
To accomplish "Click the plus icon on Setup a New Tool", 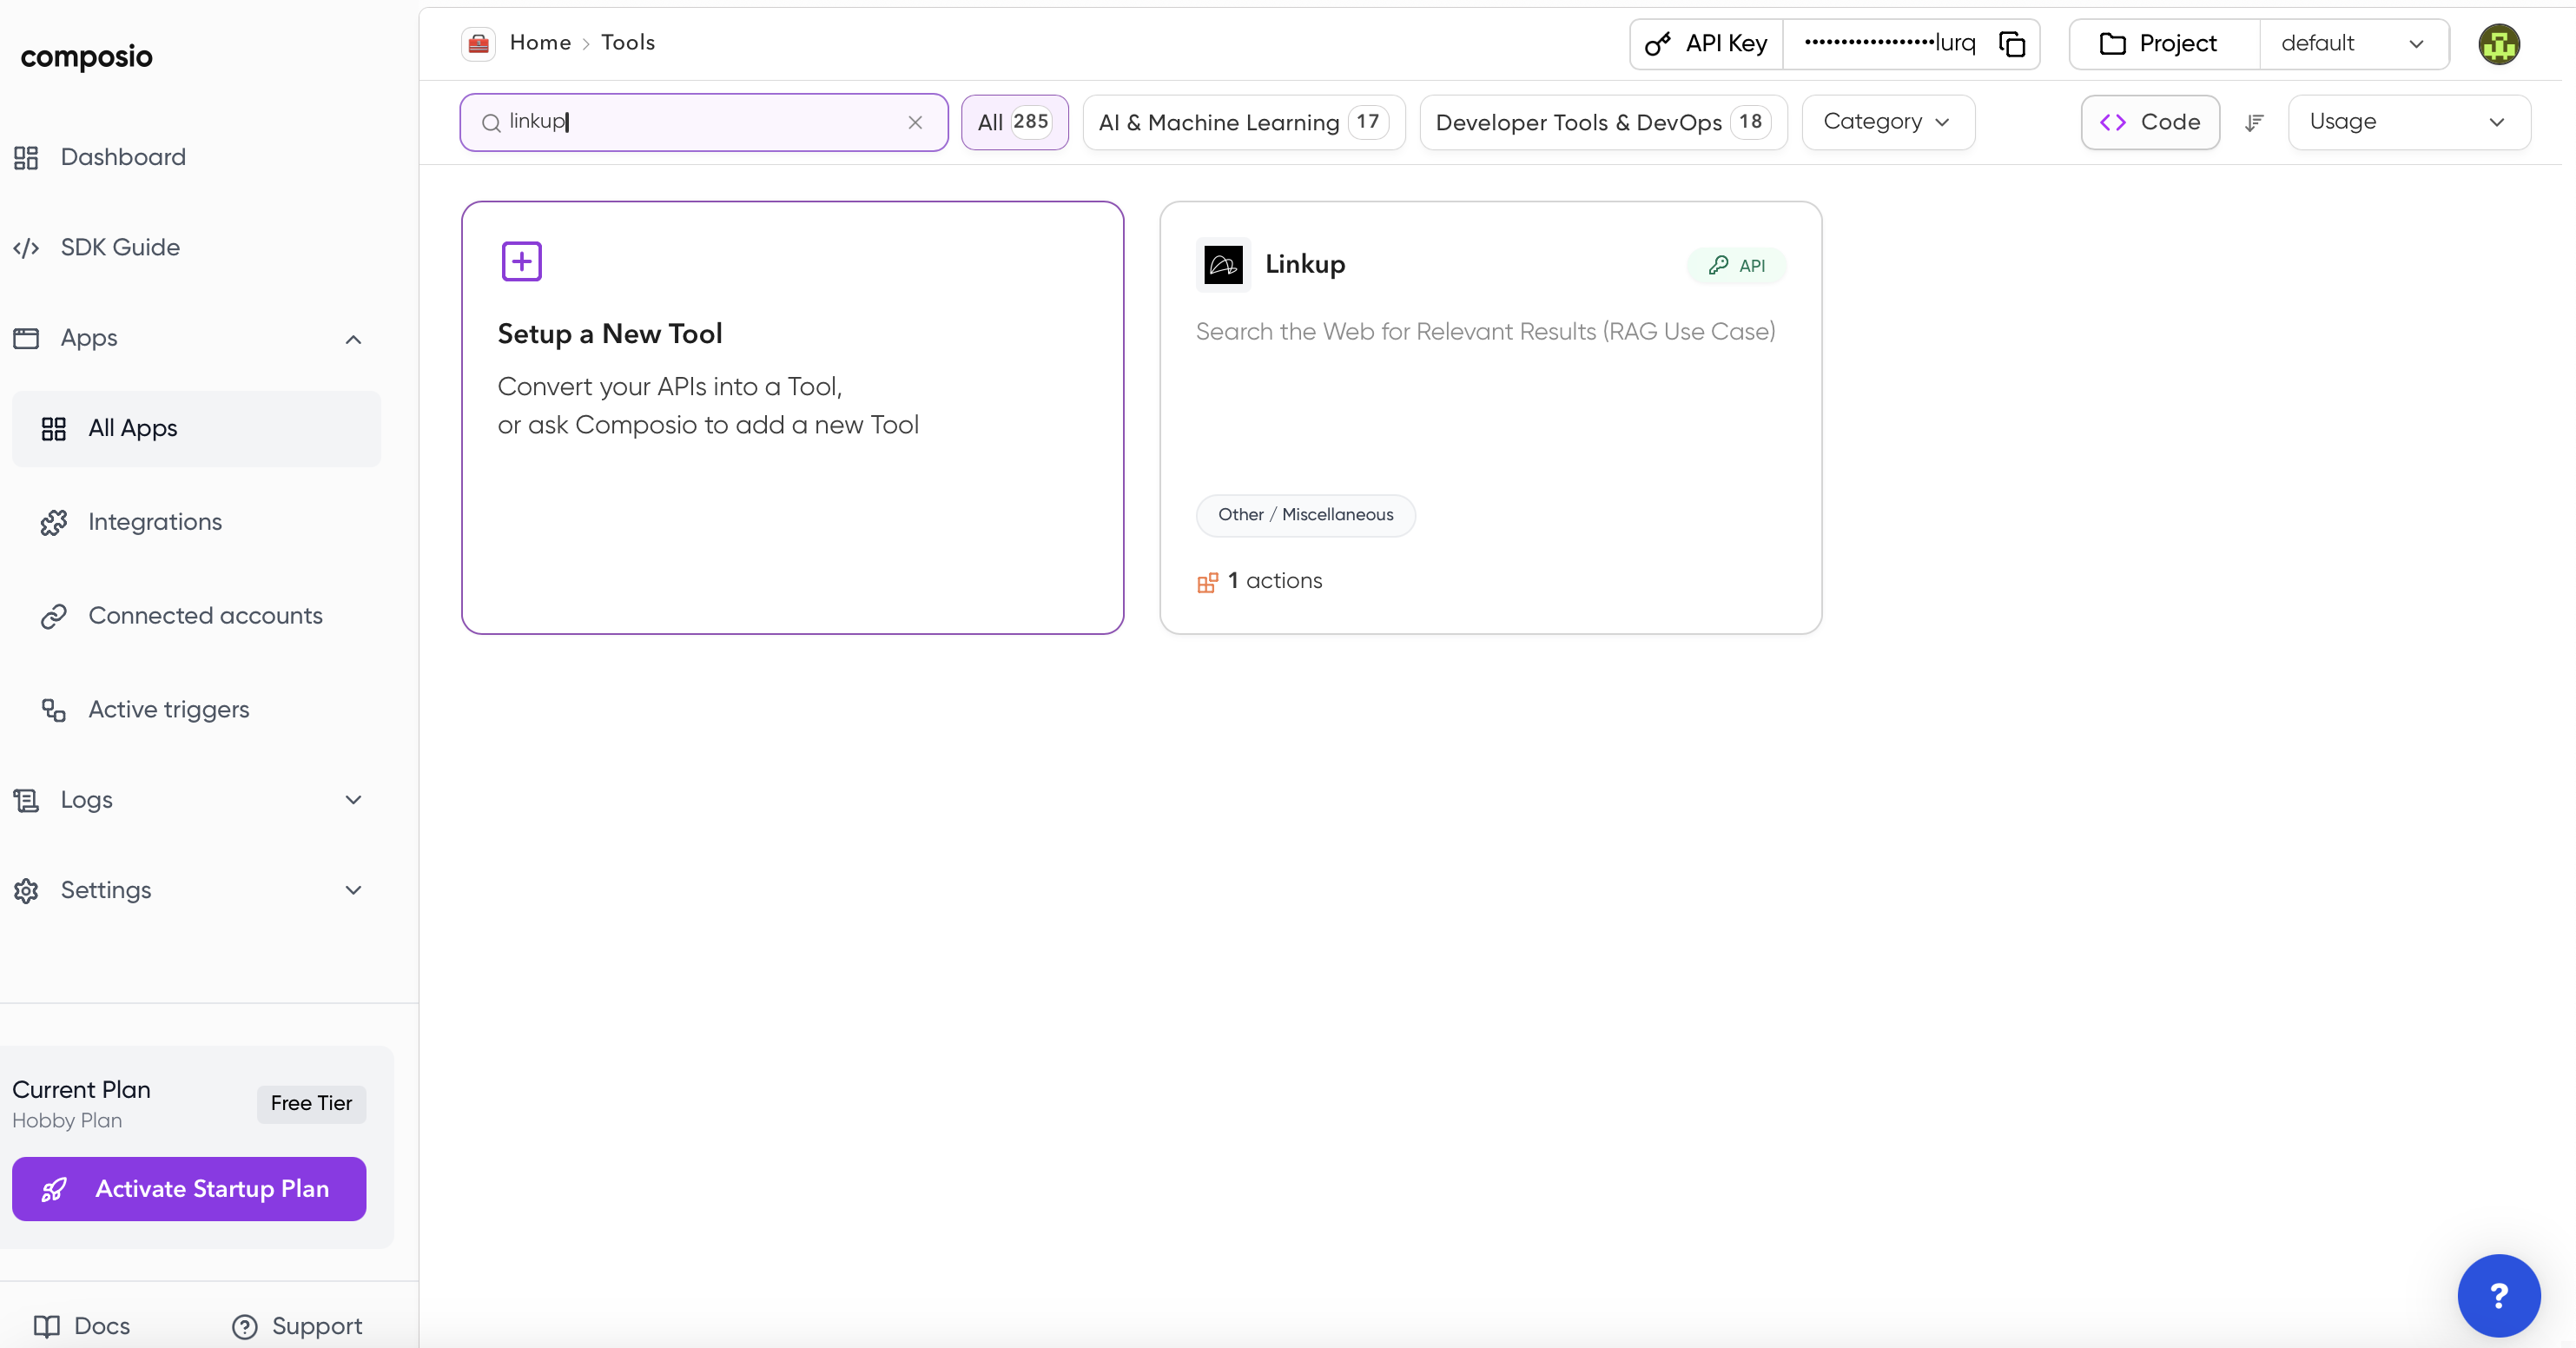I will pos(521,261).
